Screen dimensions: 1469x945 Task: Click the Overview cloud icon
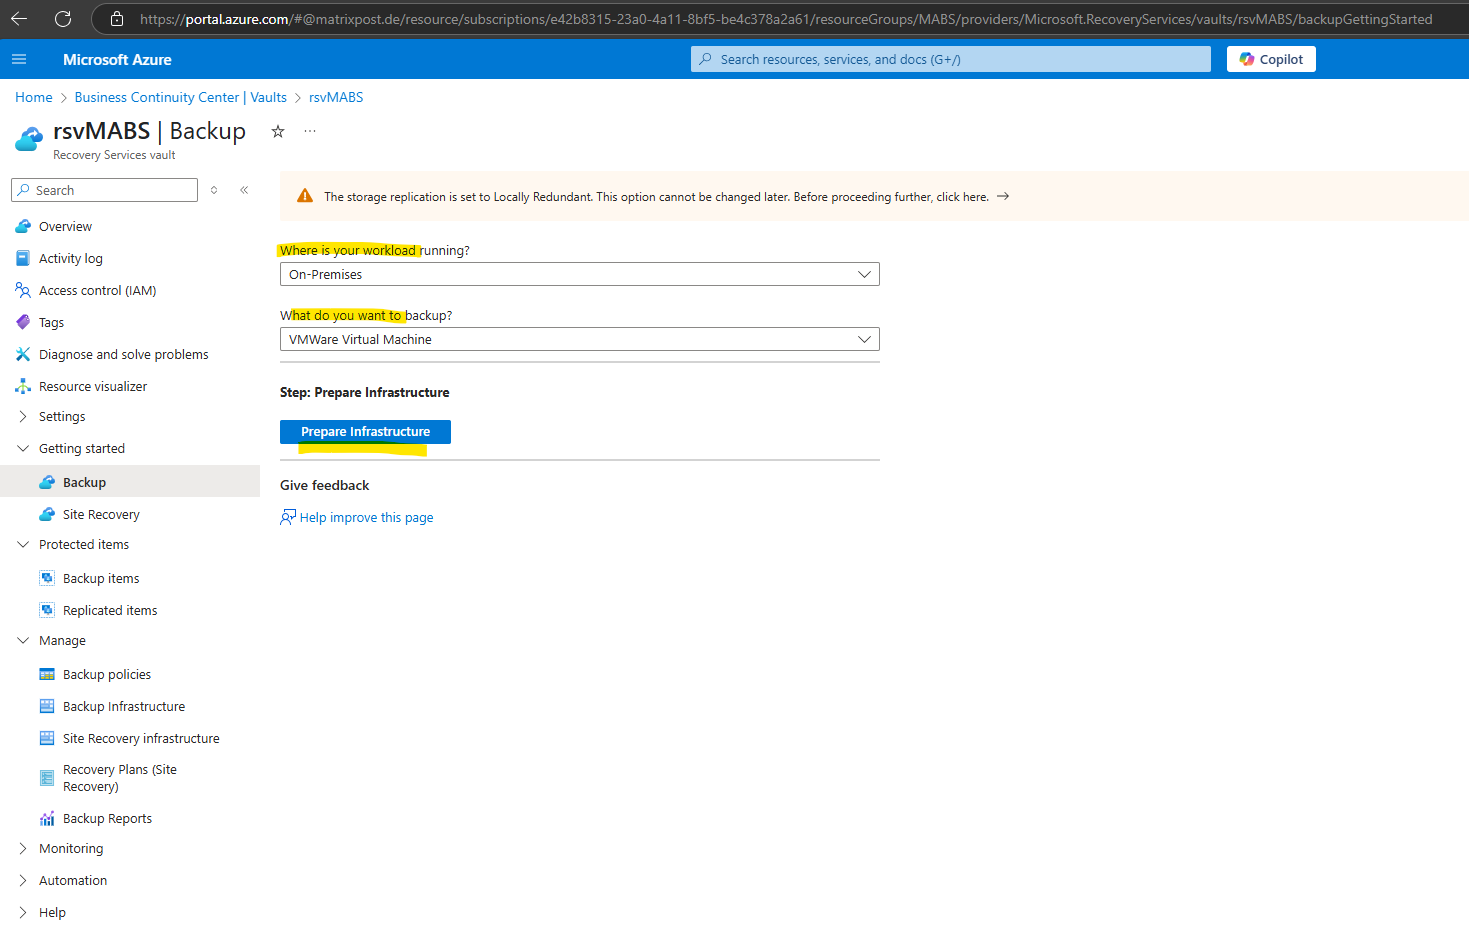pos(23,227)
